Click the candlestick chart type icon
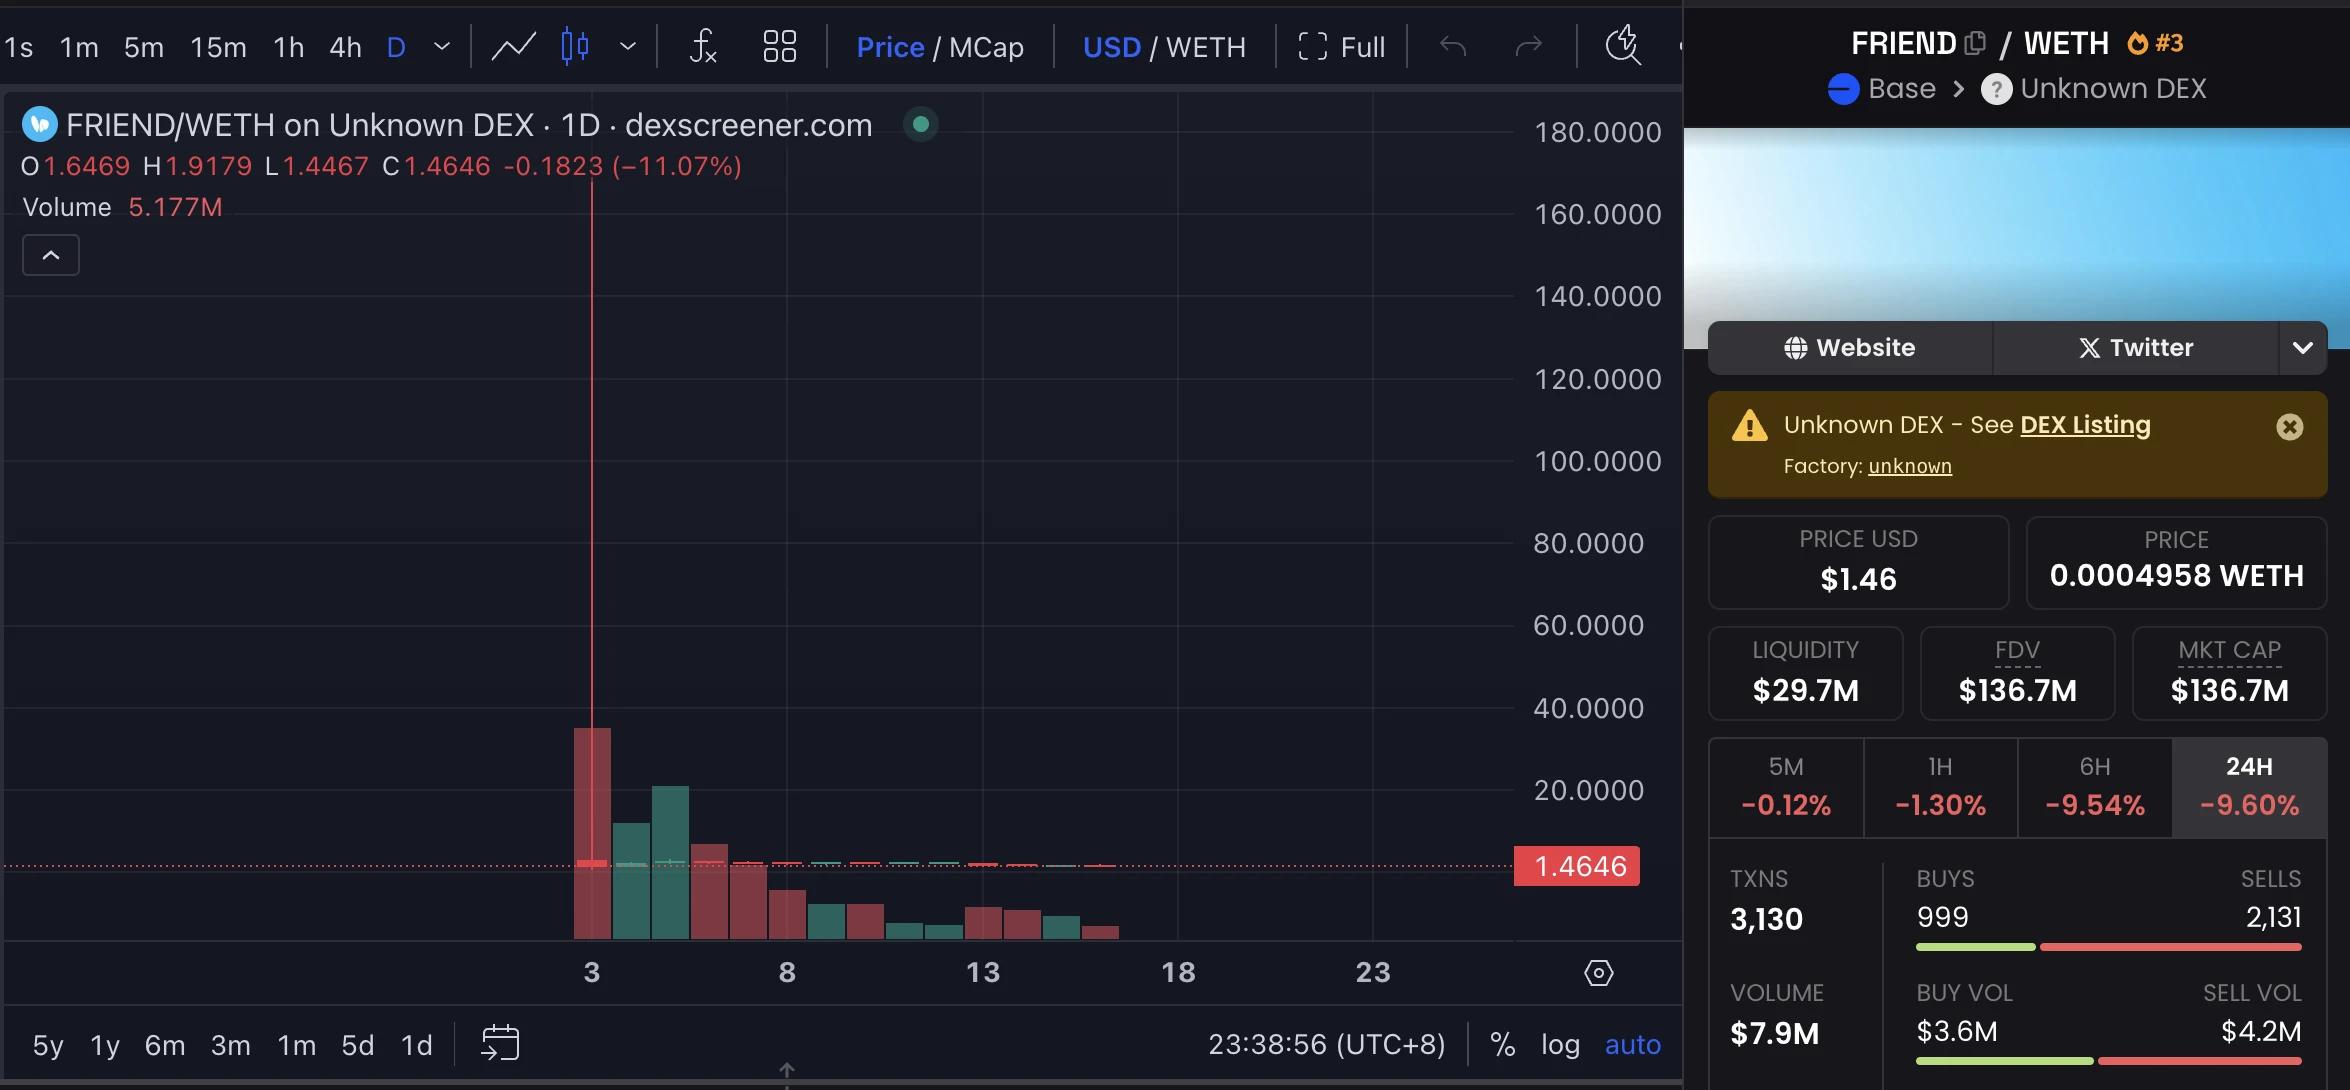Viewport: 2350px width, 1090px height. pyautogui.click(x=576, y=45)
